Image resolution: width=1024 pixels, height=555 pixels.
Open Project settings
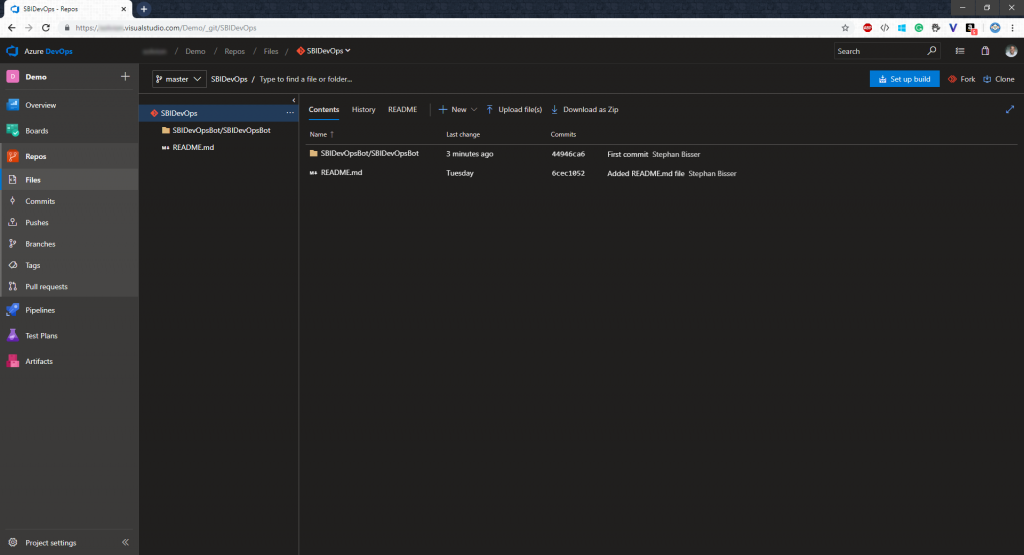(x=51, y=543)
